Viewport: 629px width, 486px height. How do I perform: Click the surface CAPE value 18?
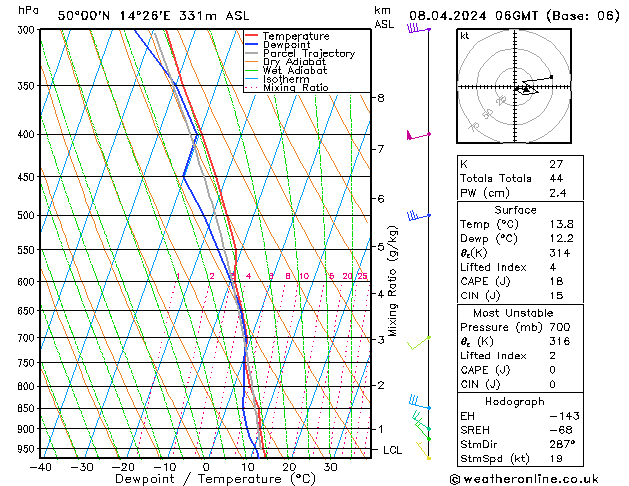point(556,281)
